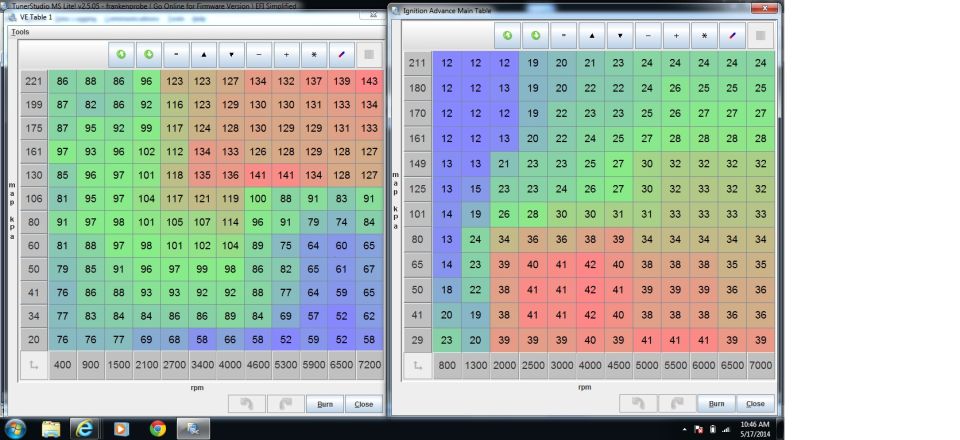
Task: Click the set-equal '=' button in Ignition Advance toolbar
Action: click(x=564, y=35)
